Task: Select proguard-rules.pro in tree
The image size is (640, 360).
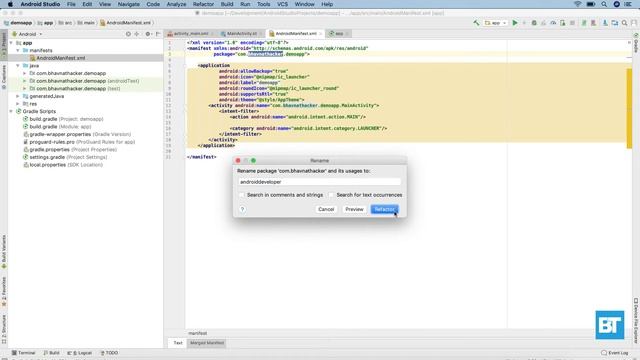Action: 79,142
